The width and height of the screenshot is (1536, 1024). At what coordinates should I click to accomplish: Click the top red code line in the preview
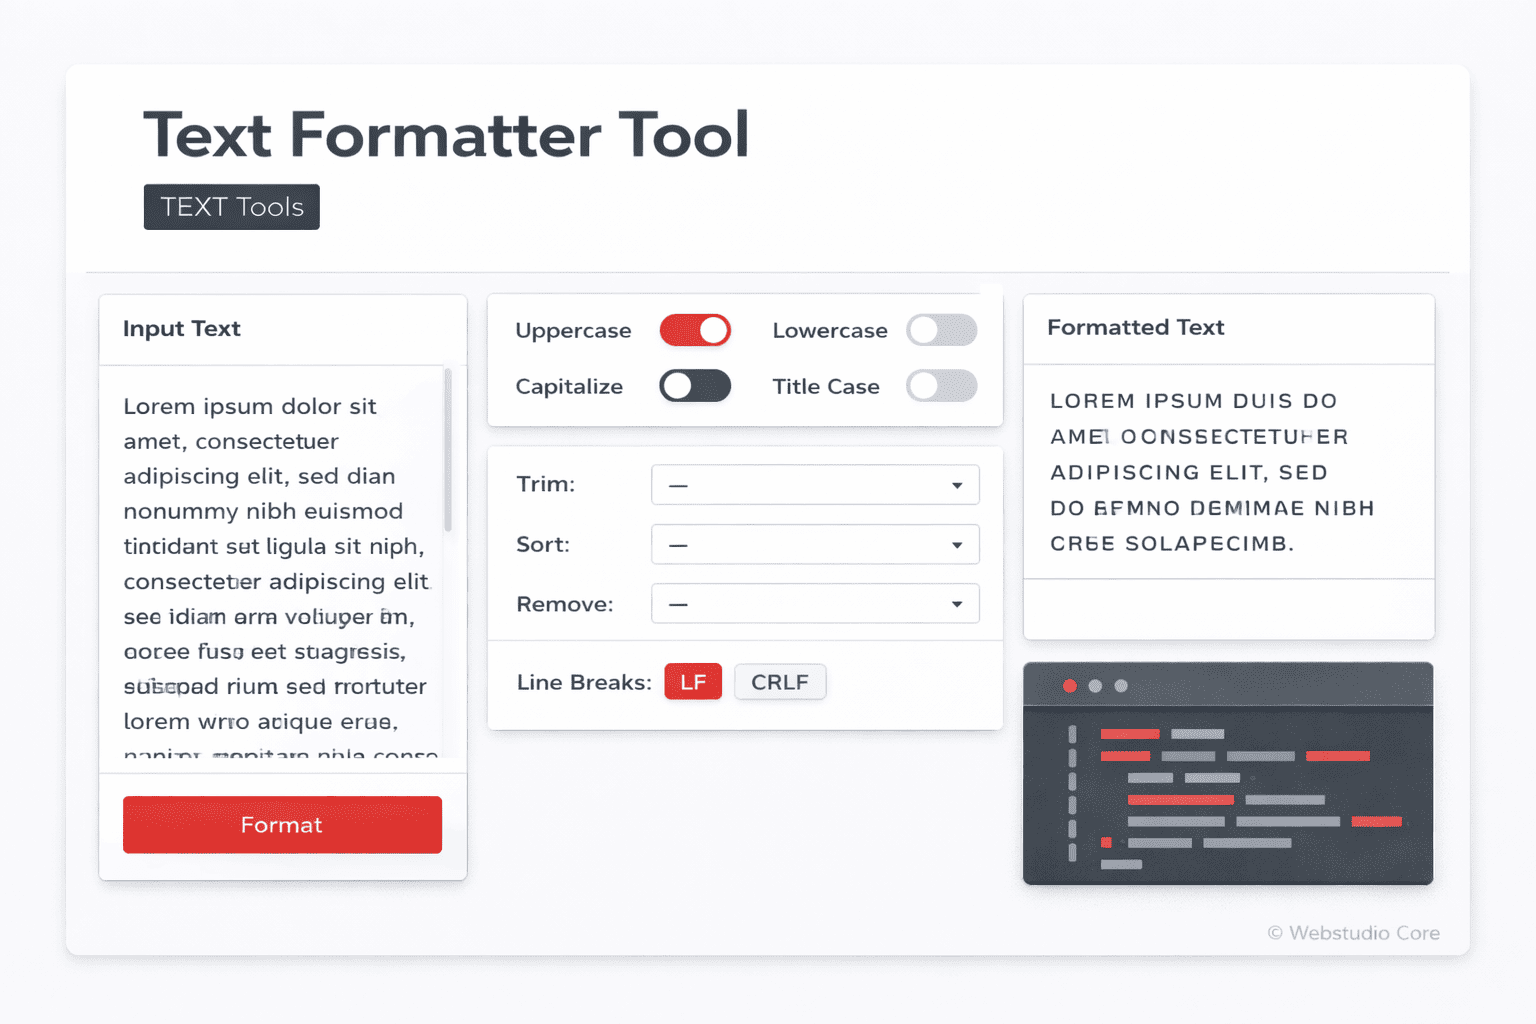pyautogui.click(x=1129, y=733)
